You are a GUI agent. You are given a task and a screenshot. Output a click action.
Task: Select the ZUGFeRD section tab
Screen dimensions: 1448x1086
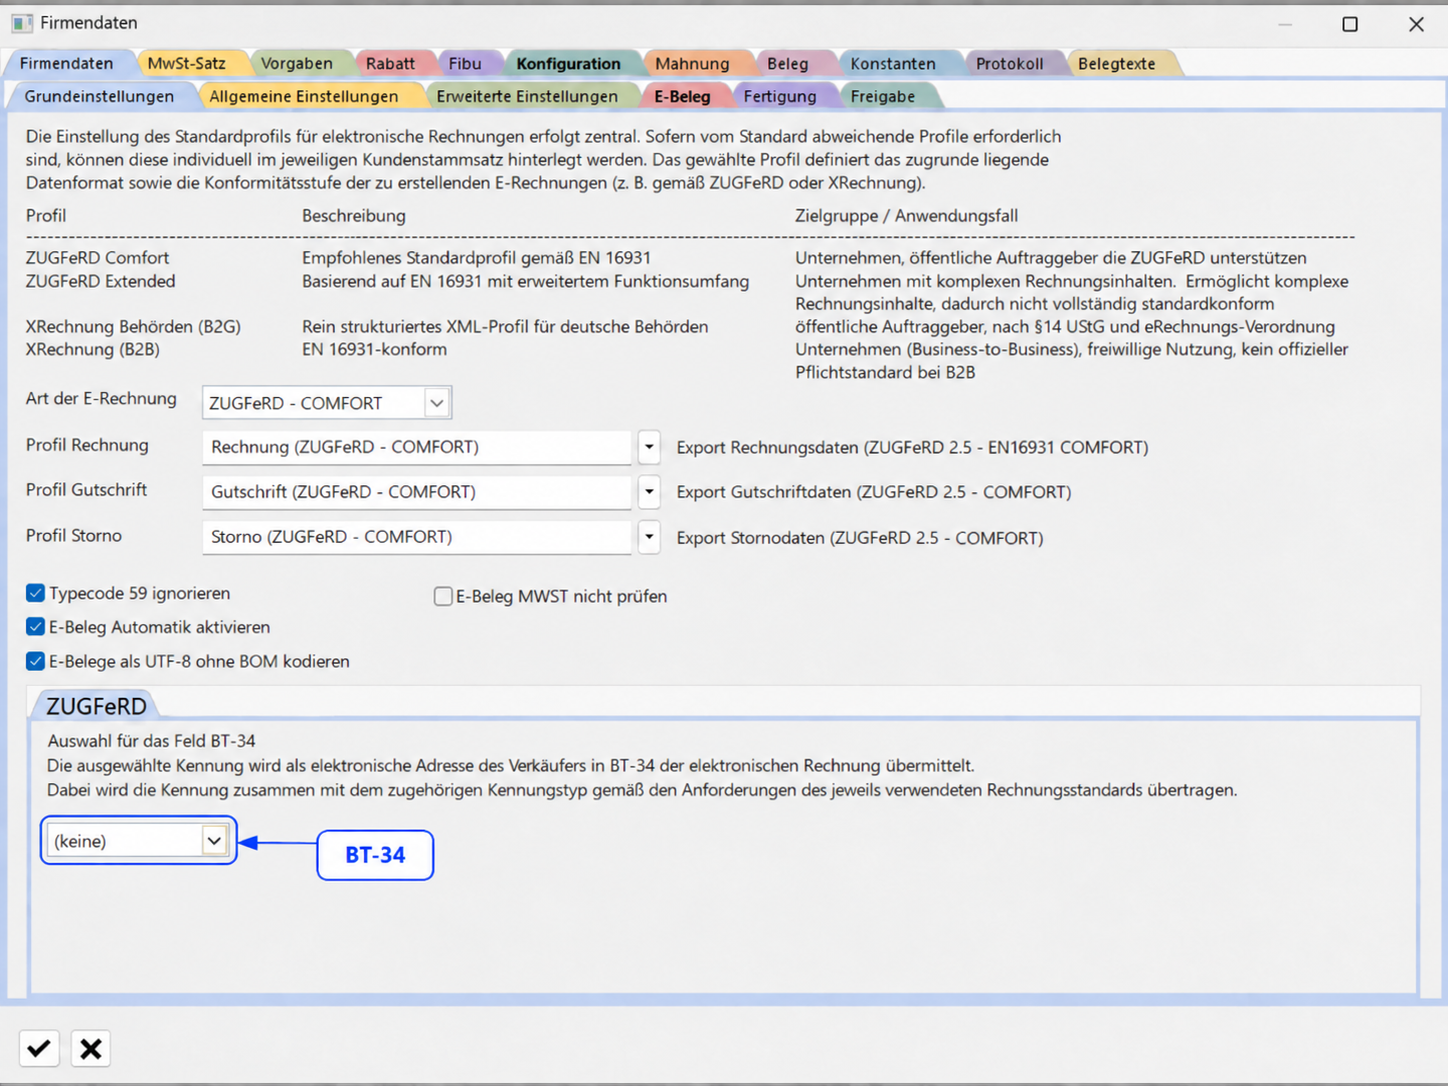coord(96,706)
